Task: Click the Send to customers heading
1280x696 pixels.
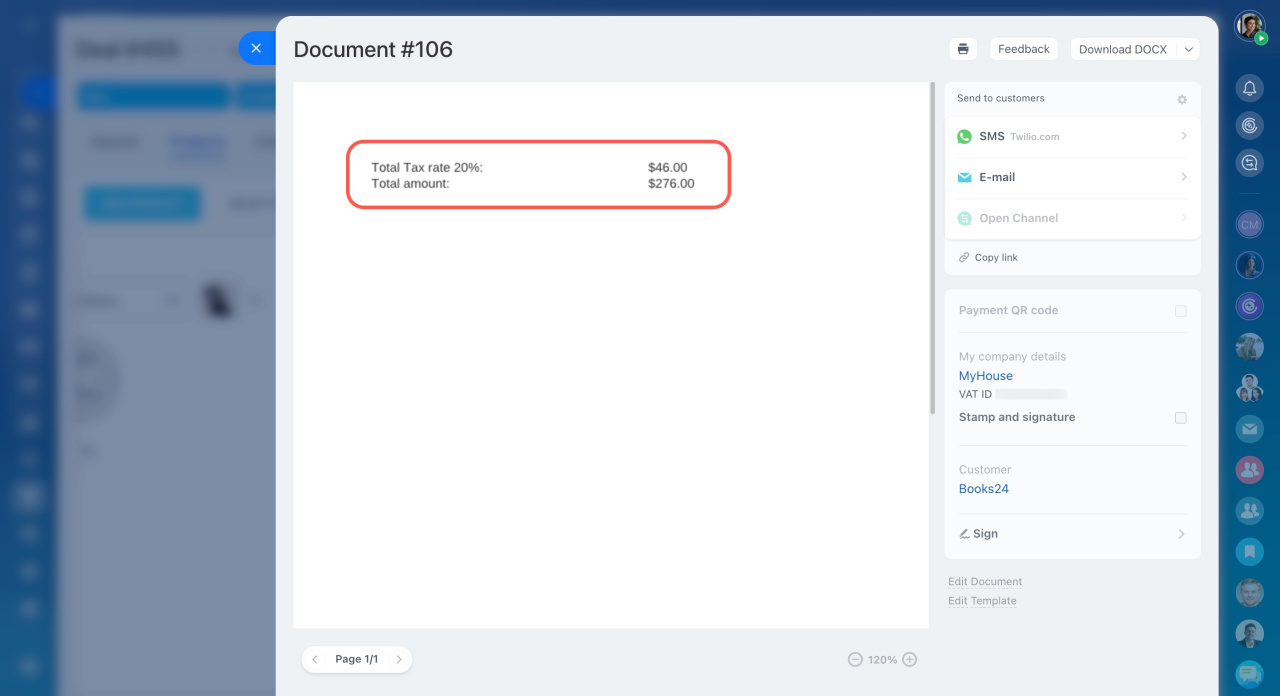Action: click(1001, 98)
